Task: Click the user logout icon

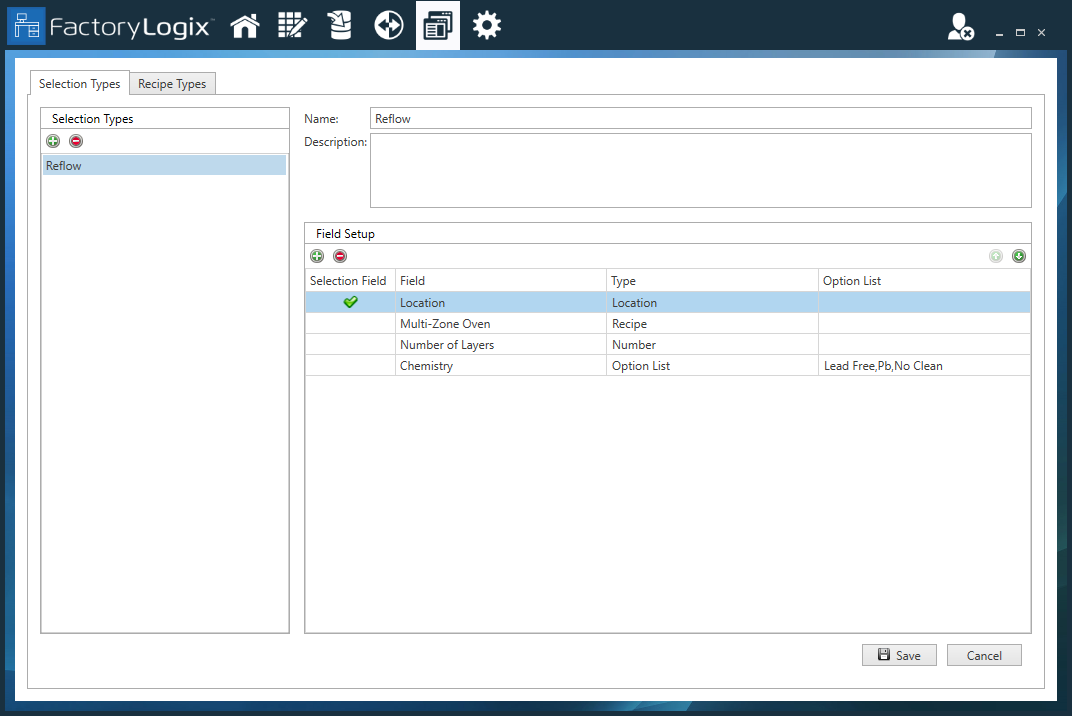Action: tap(960, 28)
